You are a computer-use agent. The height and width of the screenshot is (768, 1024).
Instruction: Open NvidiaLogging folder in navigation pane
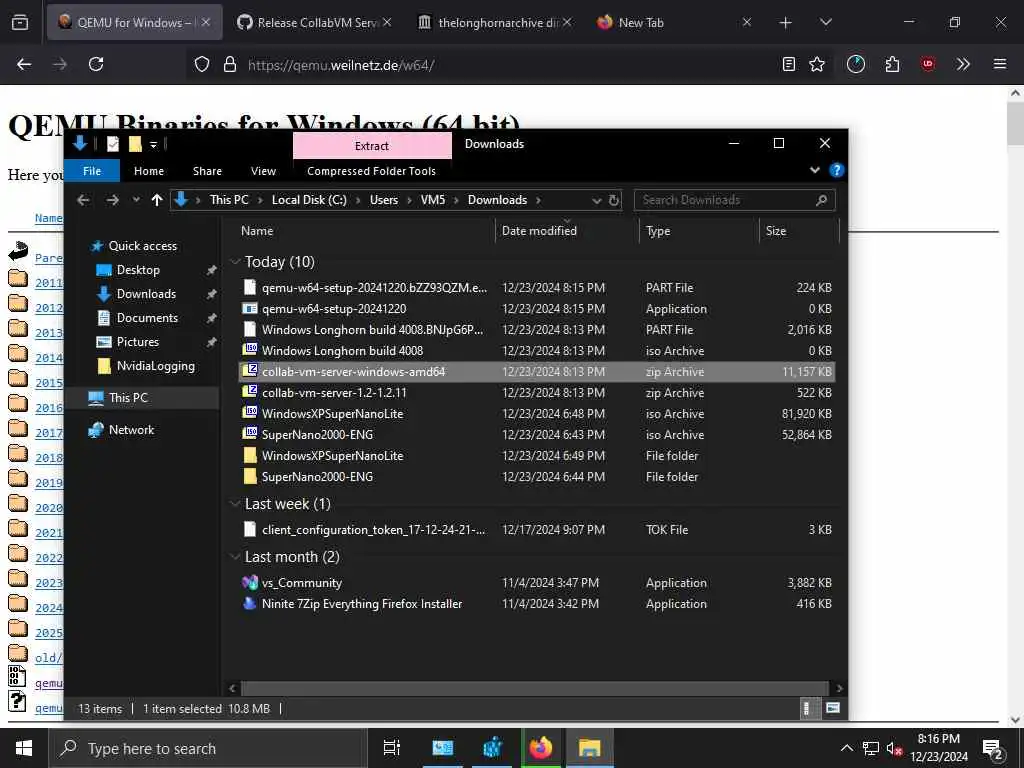tap(155, 366)
